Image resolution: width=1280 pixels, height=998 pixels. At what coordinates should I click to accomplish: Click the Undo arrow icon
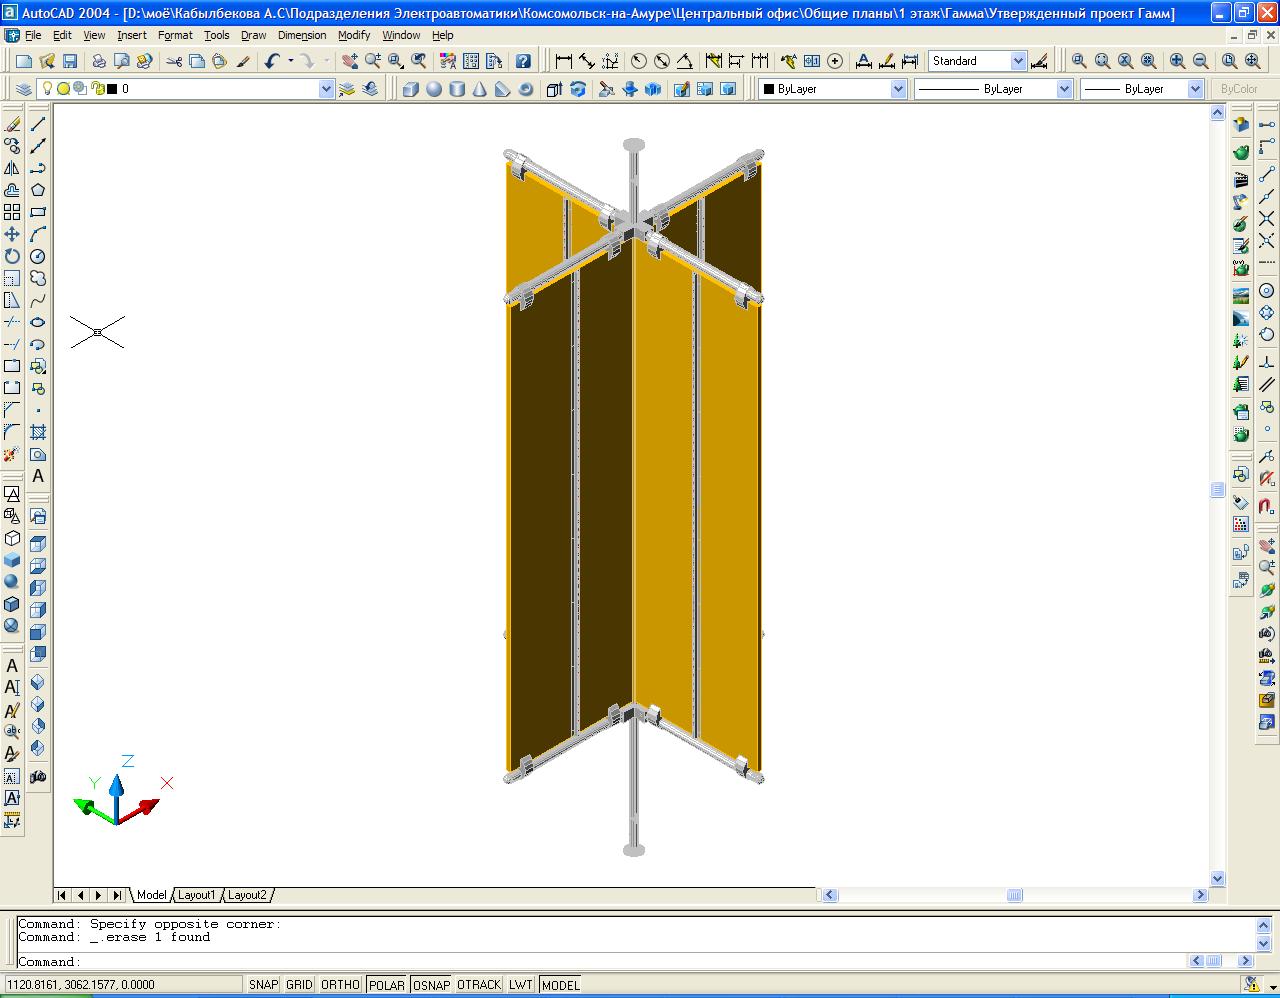coord(272,61)
